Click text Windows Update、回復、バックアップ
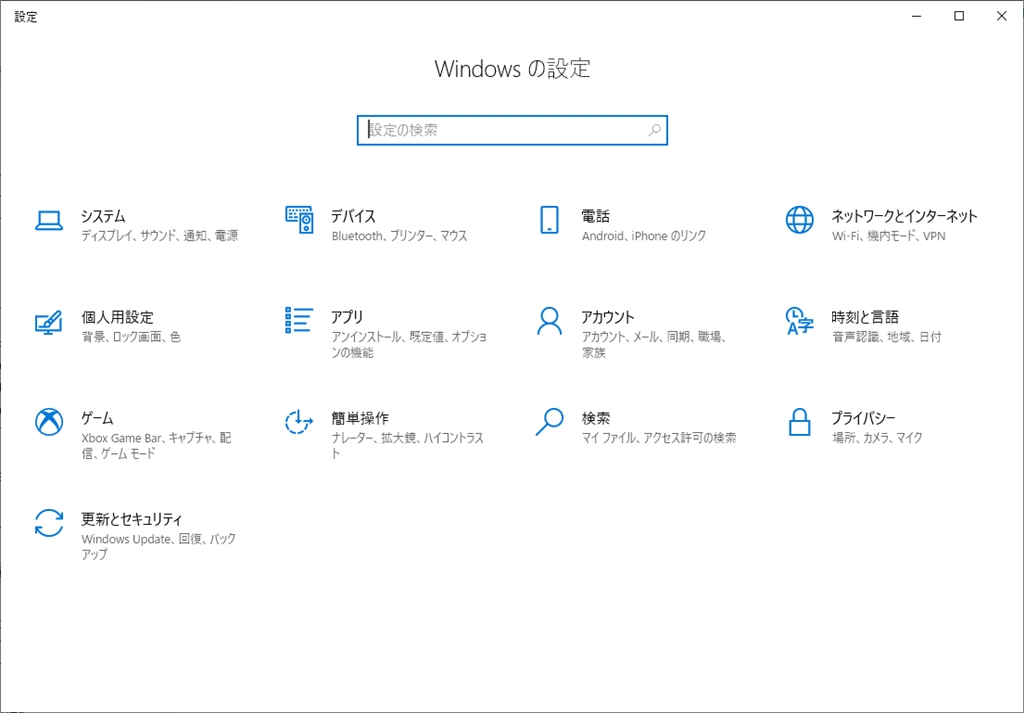 tap(159, 547)
